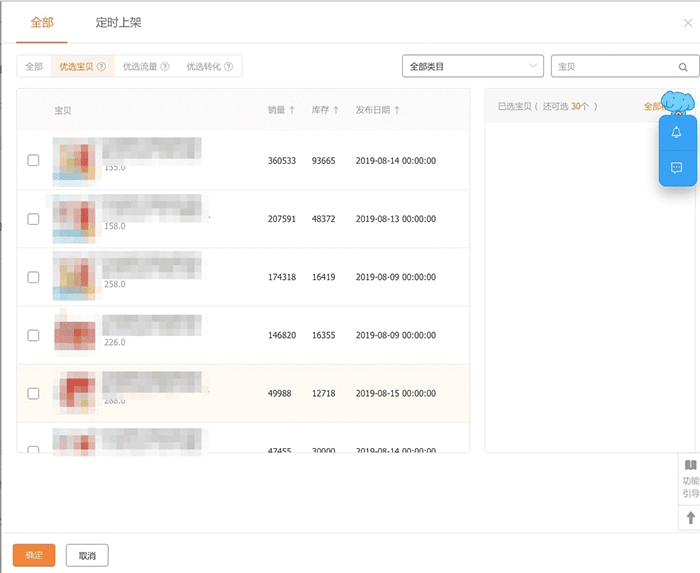Tick the checkbox for item priced 158.0
The image size is (700, 573).
click(33, 218)
